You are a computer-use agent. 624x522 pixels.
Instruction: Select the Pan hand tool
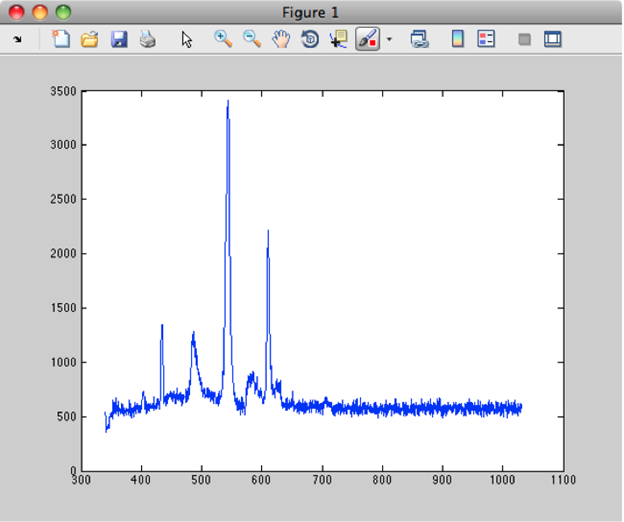point(281,39)
